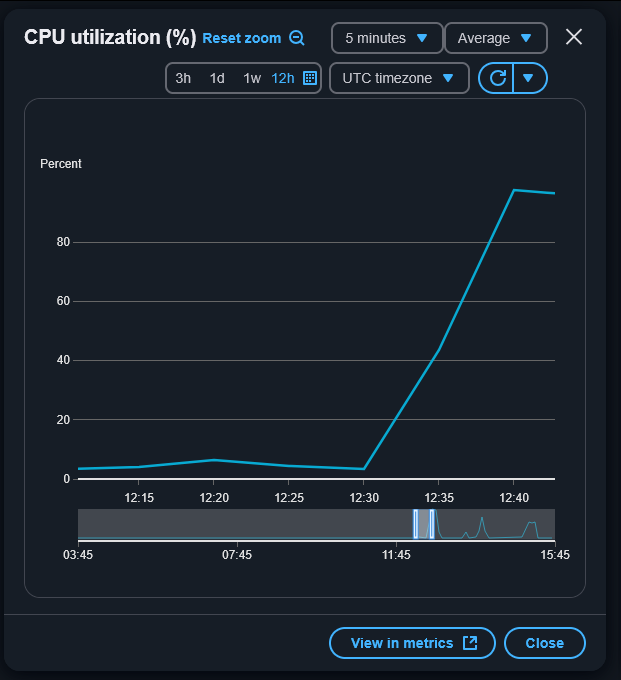Close the CPU utilization dialog with X

pos(574,38)
